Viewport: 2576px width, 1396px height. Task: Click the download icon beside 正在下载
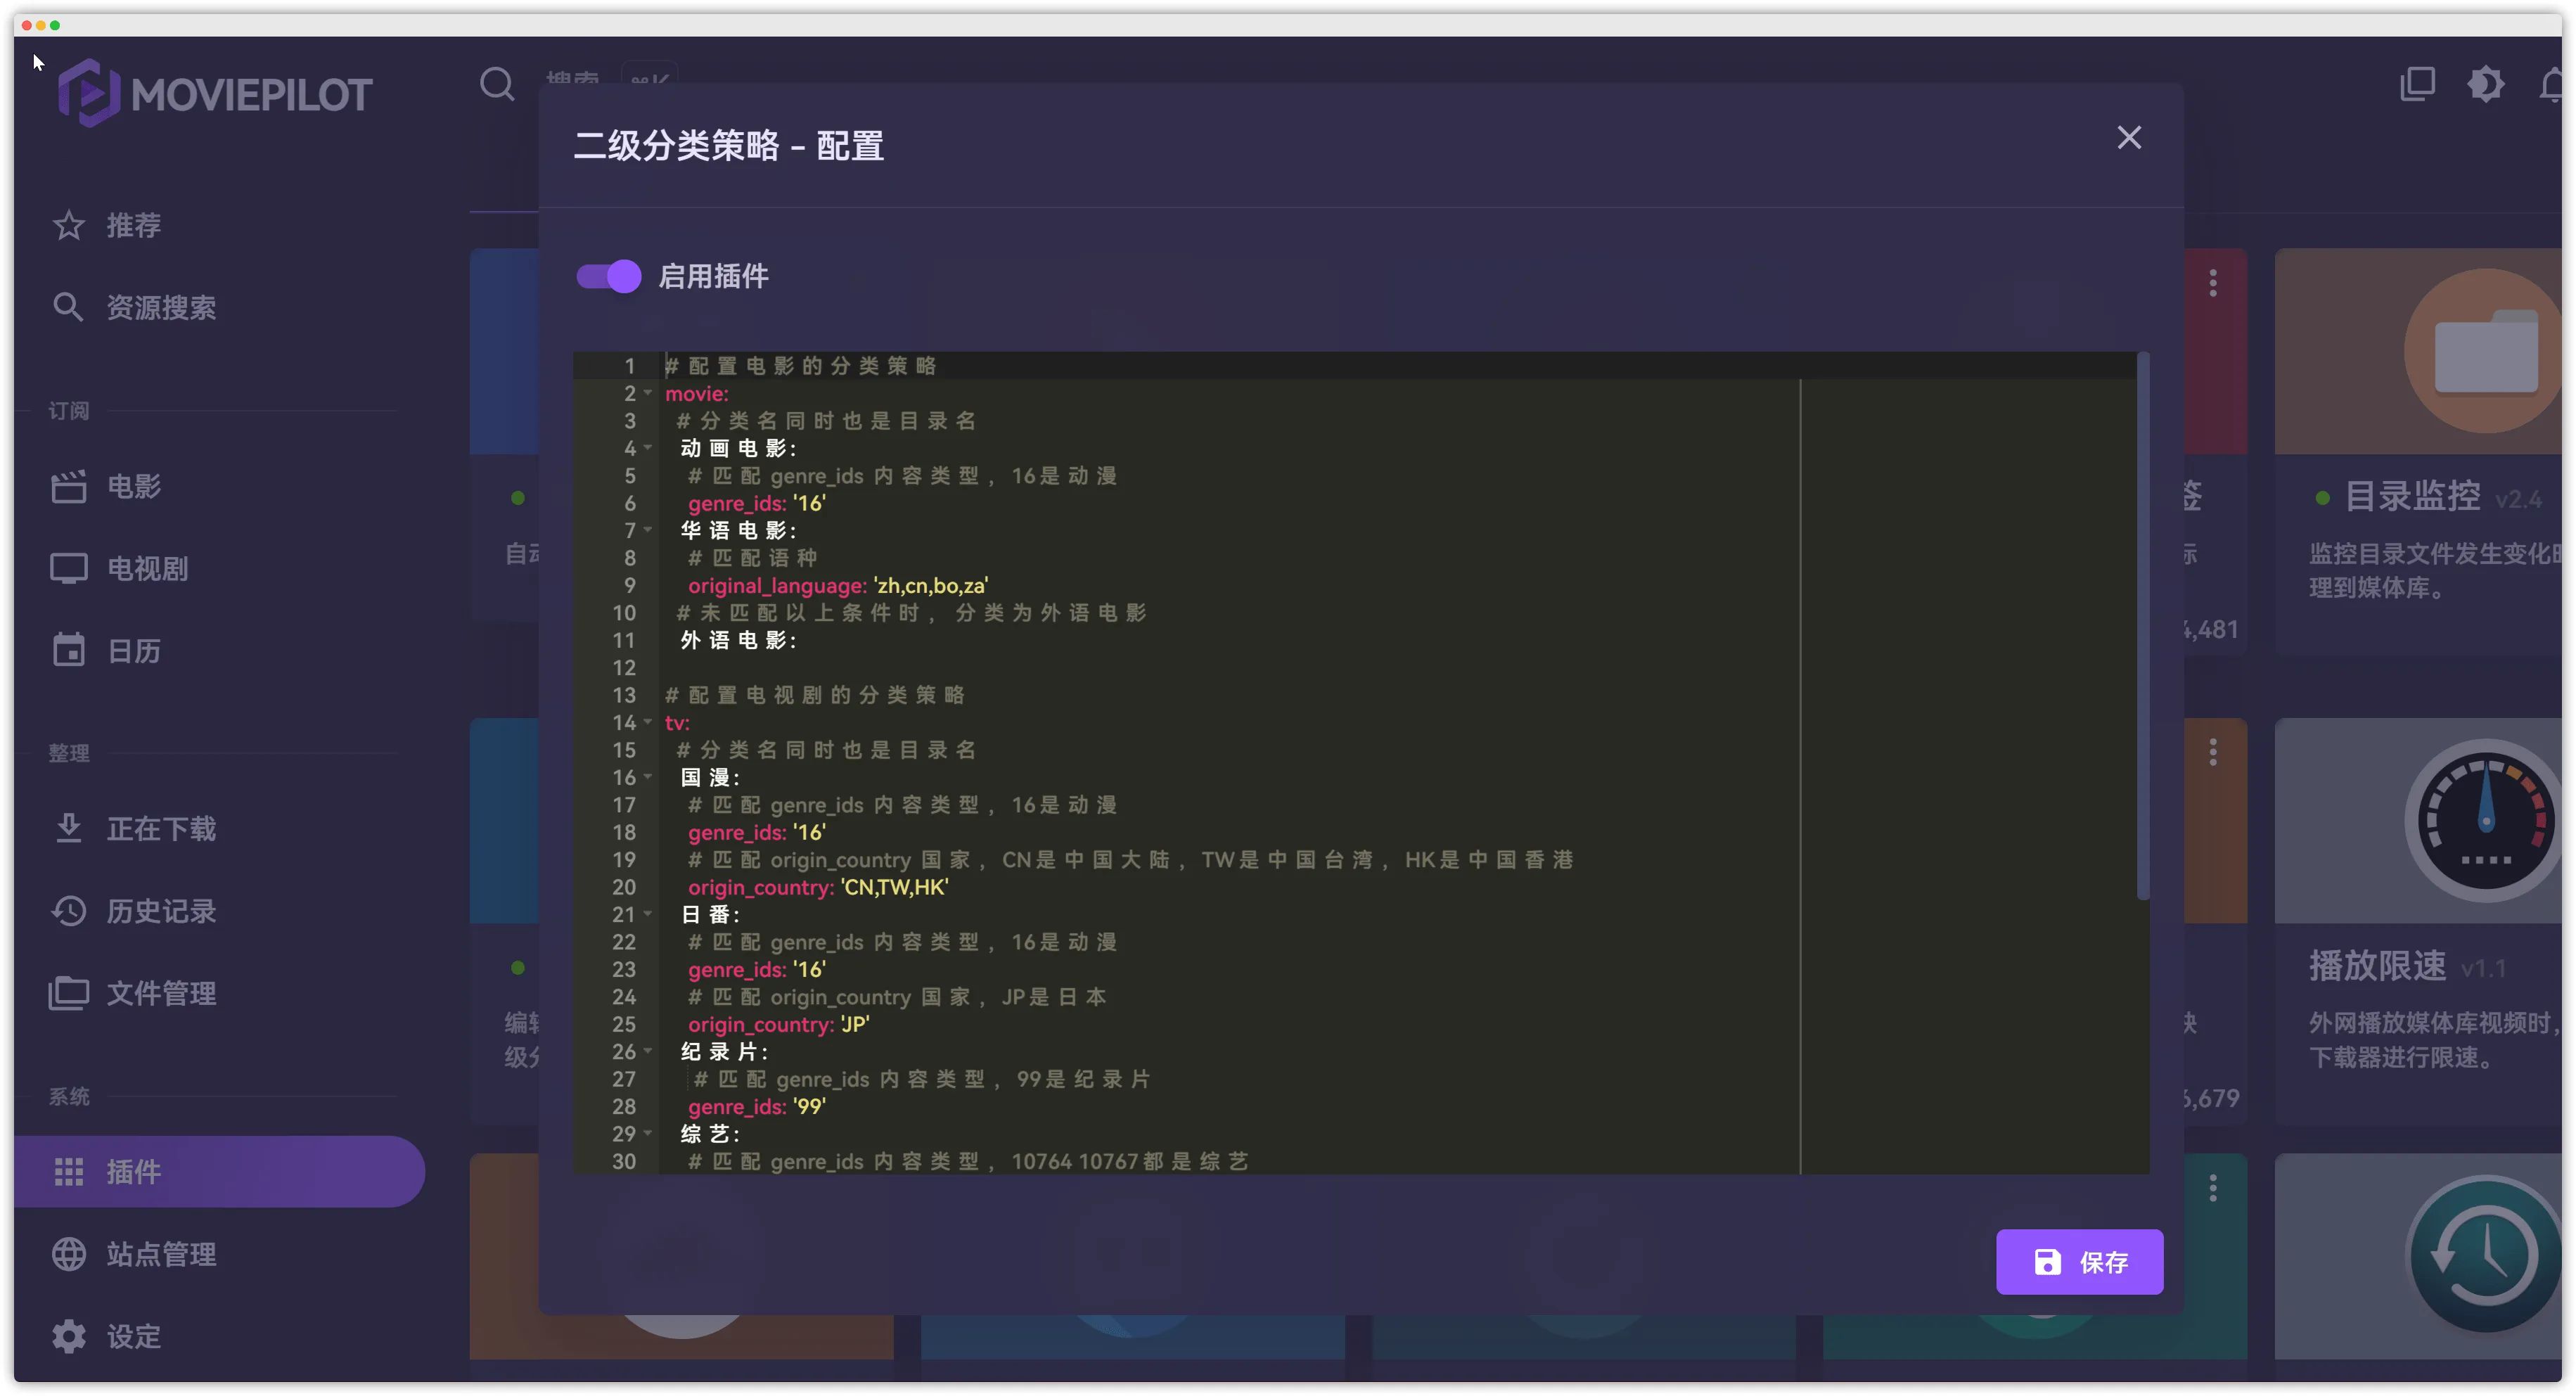[x=68, y=829]
